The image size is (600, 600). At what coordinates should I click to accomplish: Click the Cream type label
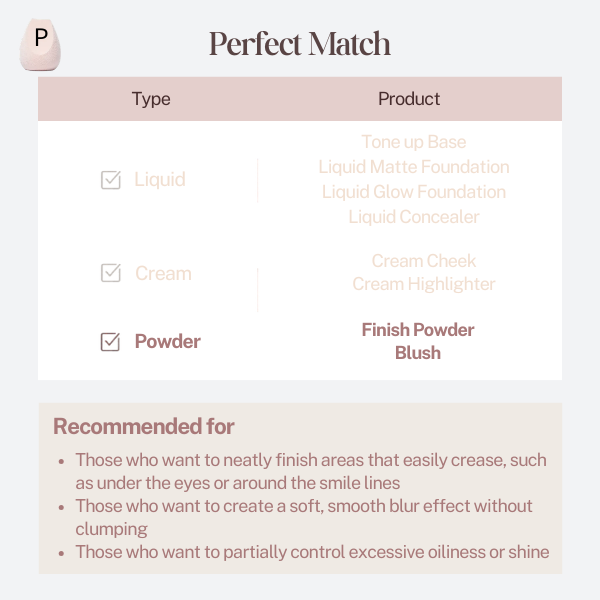pyautogui.click(x=163, y=273)
